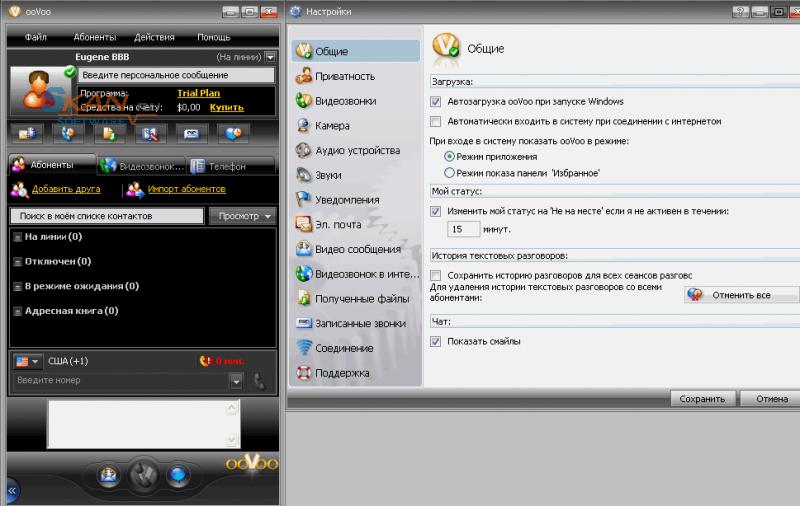Open Полученные файлы settings category
Image resolution: width=800 pixels, height=506 pixels.
tap(356, 299)
